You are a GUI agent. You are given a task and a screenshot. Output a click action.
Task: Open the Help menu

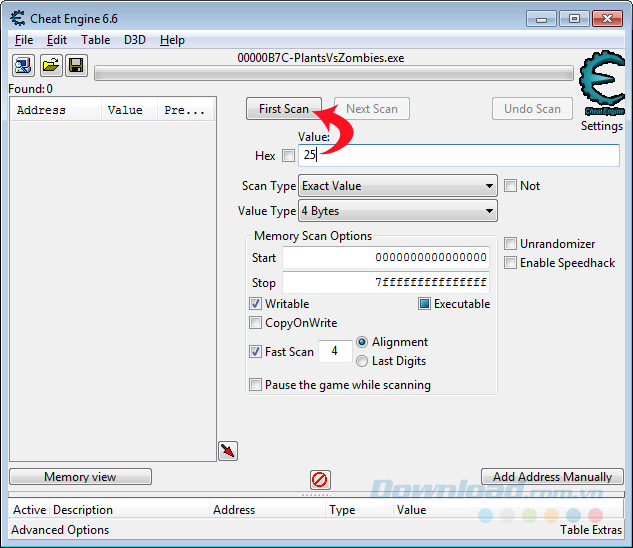172,40
